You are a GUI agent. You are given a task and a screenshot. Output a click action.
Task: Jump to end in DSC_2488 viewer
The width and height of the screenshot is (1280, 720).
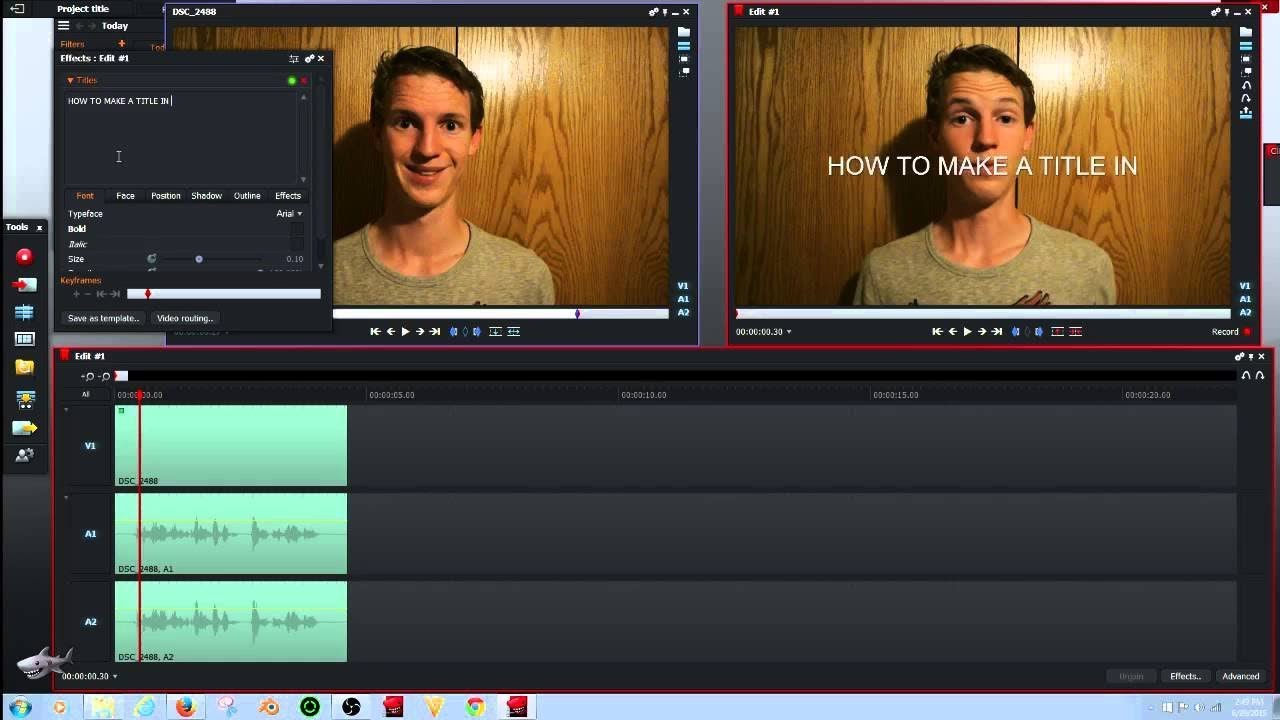pyautogui.click(x=435, y=332)
